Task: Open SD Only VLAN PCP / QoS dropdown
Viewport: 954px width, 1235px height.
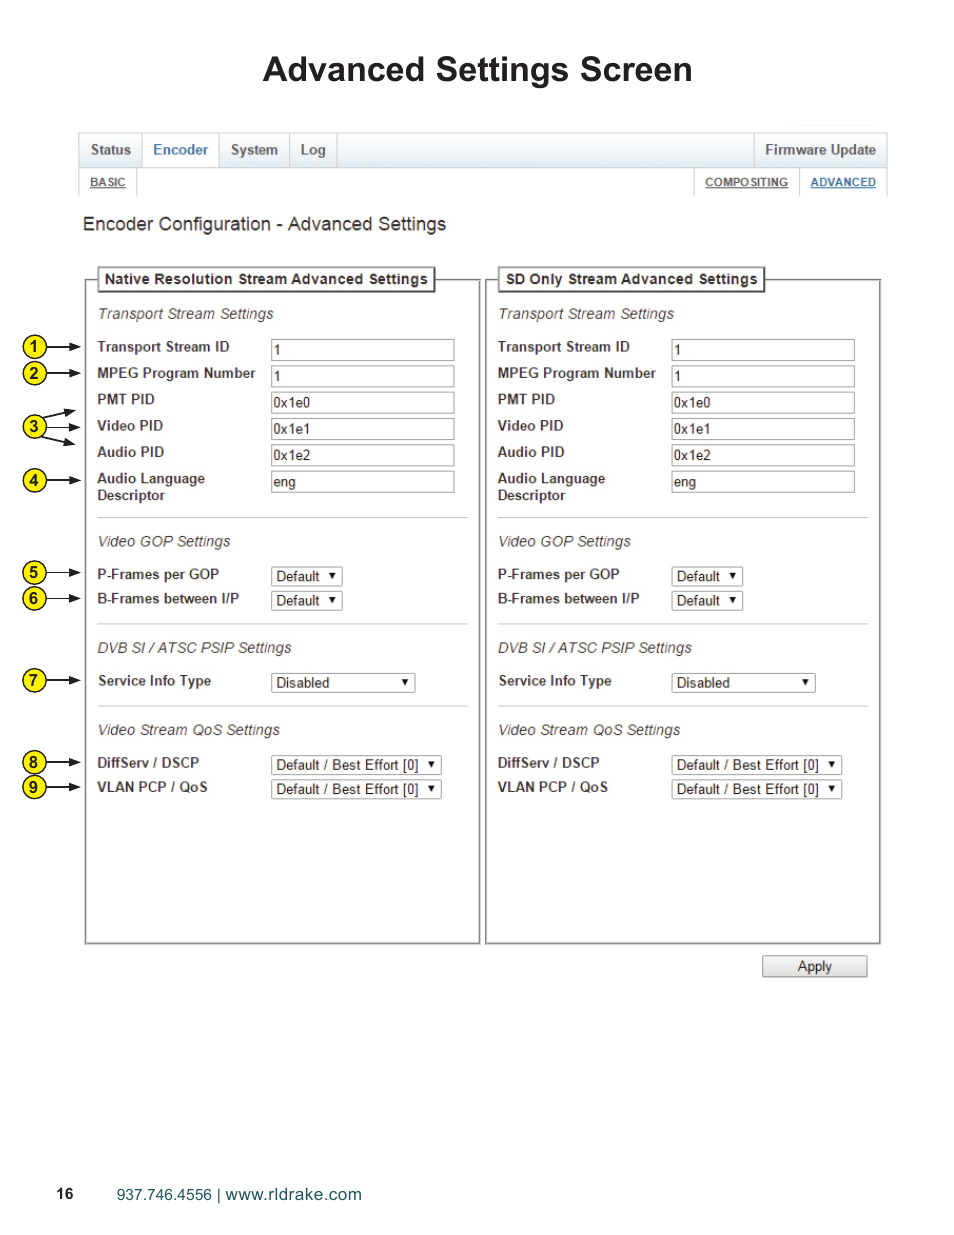Action: (x=757, y=789)
